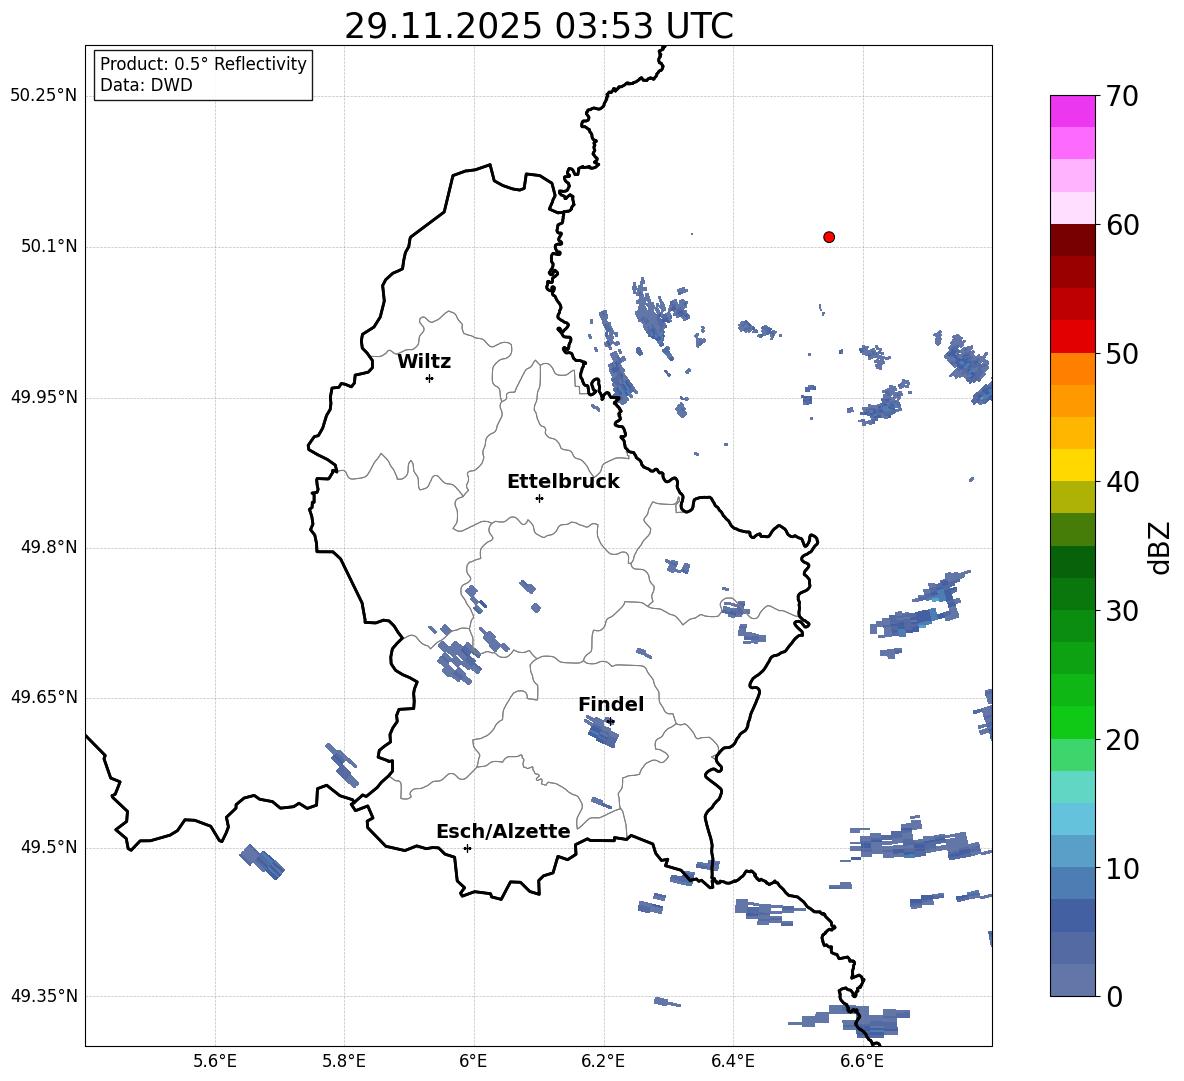Click the 10 dBZ colorbar tick label
This screenshot has width=1184, height=1081.
[x=1122, y=868]
